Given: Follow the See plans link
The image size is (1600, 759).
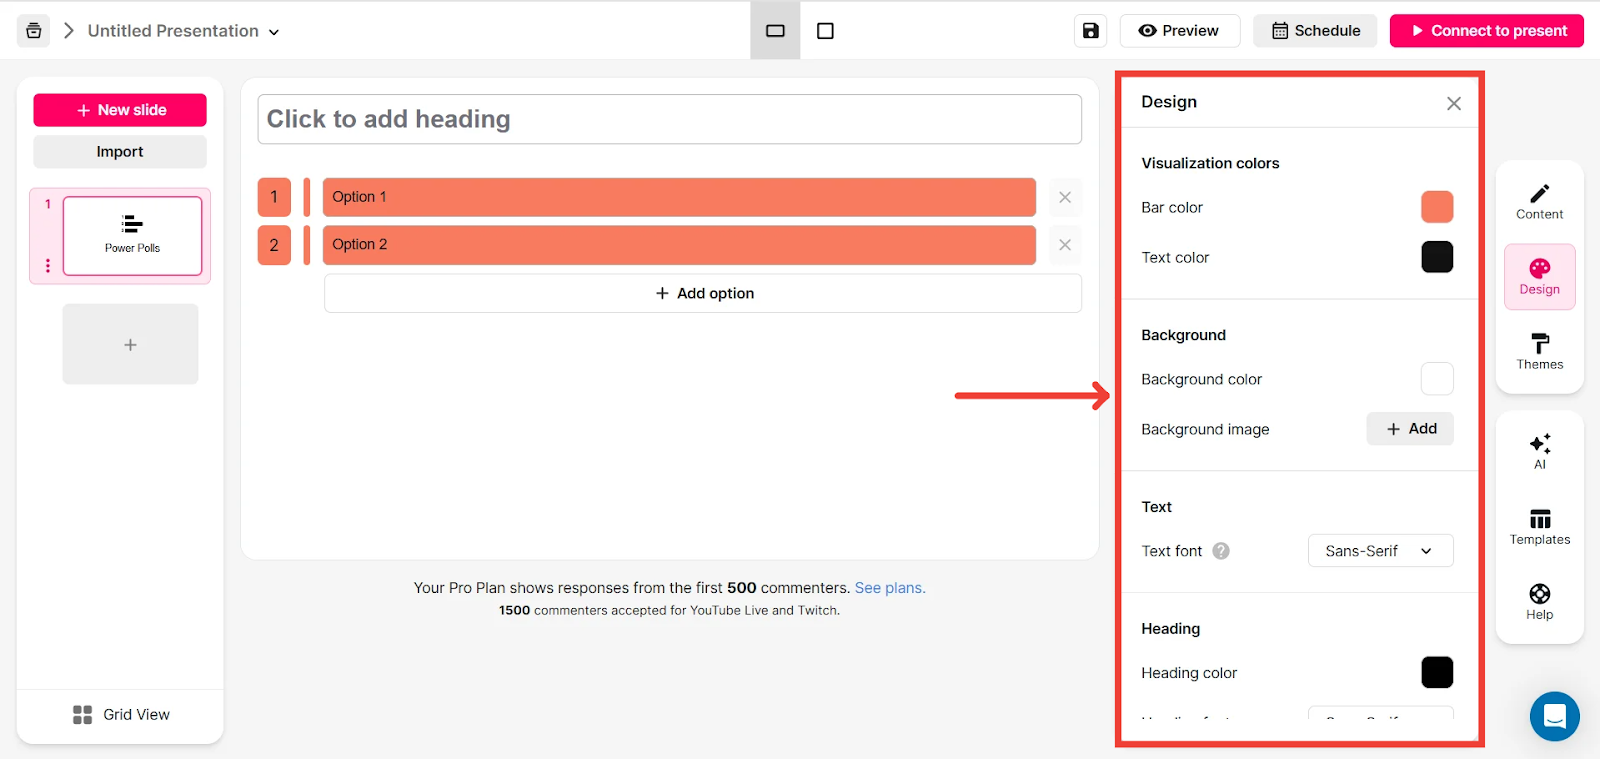Looking at the screenshot, I should (889, 588).
